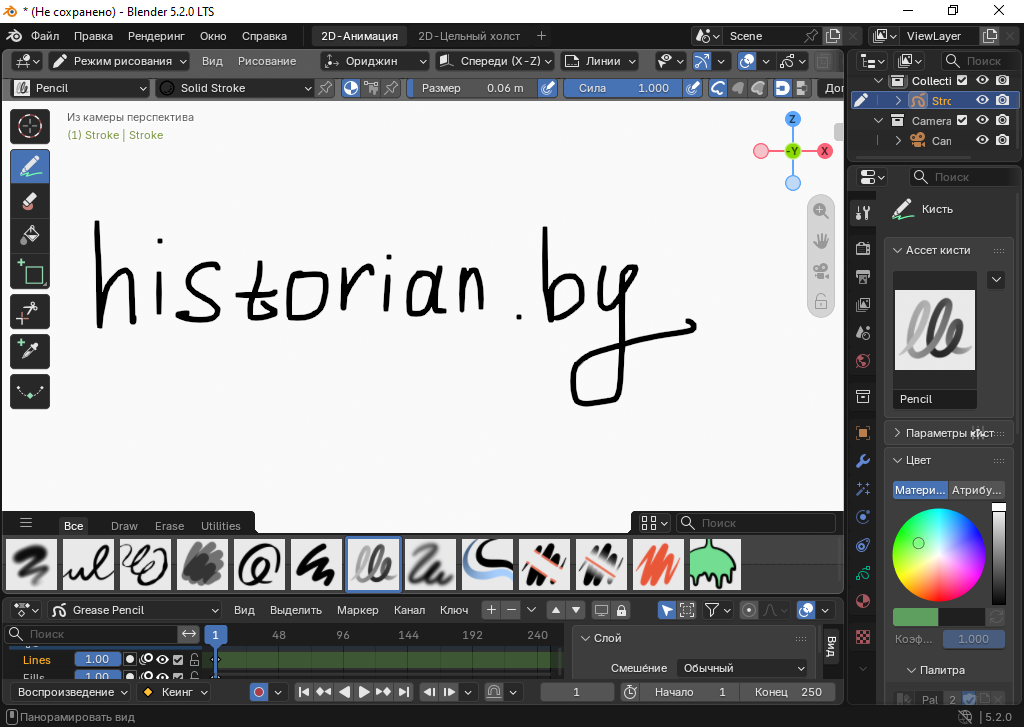This screenshot has height=727, width=1024.
Task: Open the Help menu
Action: click(264, 36)
